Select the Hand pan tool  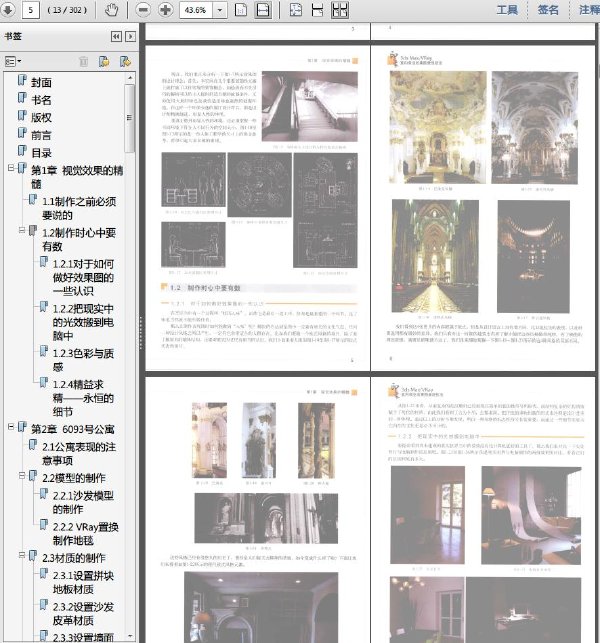pyautogui.click(x=111, y=10)
